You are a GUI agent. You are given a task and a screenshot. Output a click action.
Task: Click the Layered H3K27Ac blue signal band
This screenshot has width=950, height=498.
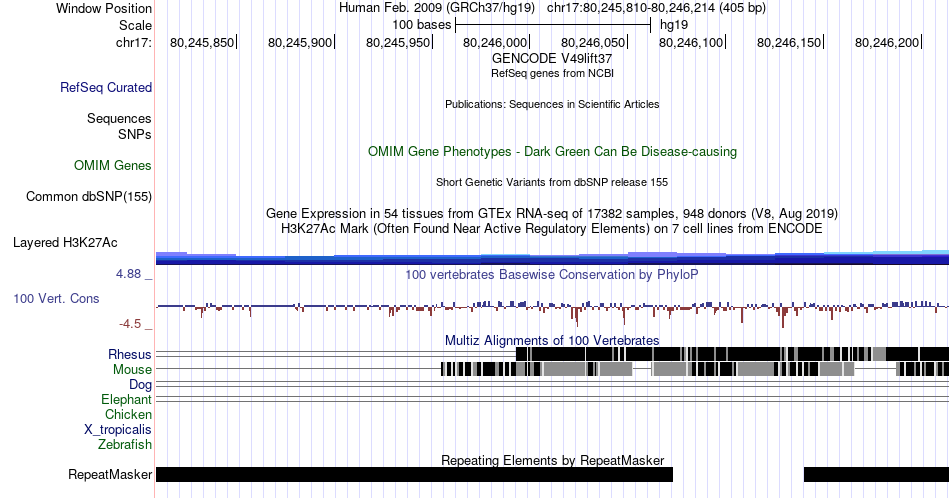tap(552, 258)
